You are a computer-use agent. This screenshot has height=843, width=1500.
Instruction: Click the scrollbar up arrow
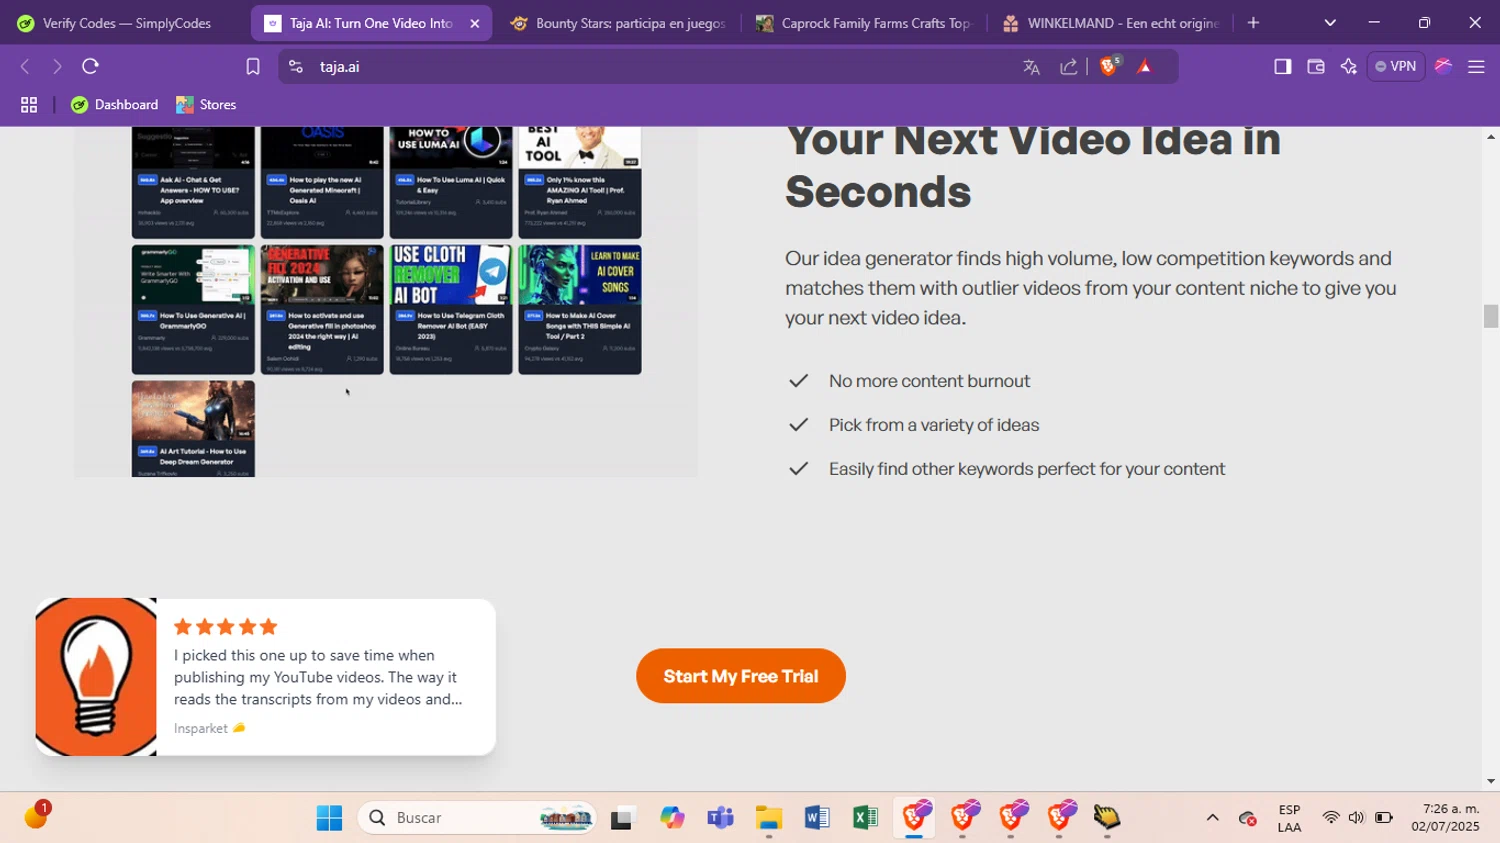1491,136
